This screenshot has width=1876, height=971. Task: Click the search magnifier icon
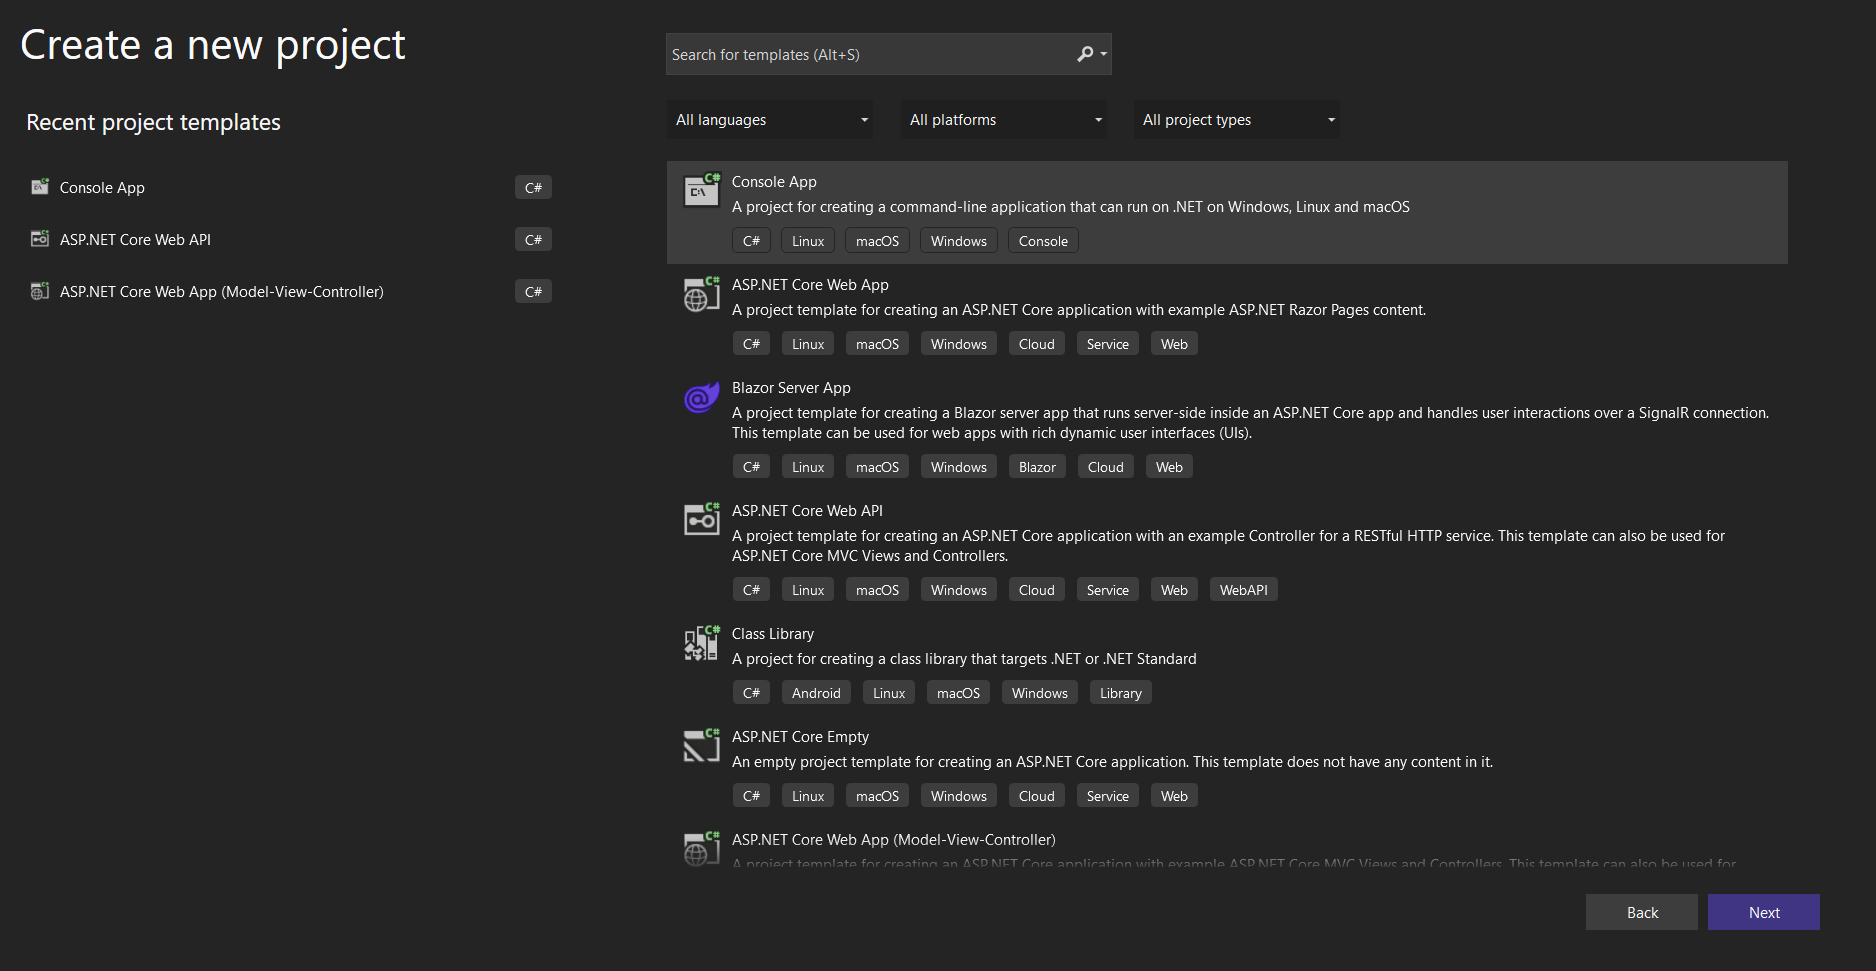[x=1085, y=54]
